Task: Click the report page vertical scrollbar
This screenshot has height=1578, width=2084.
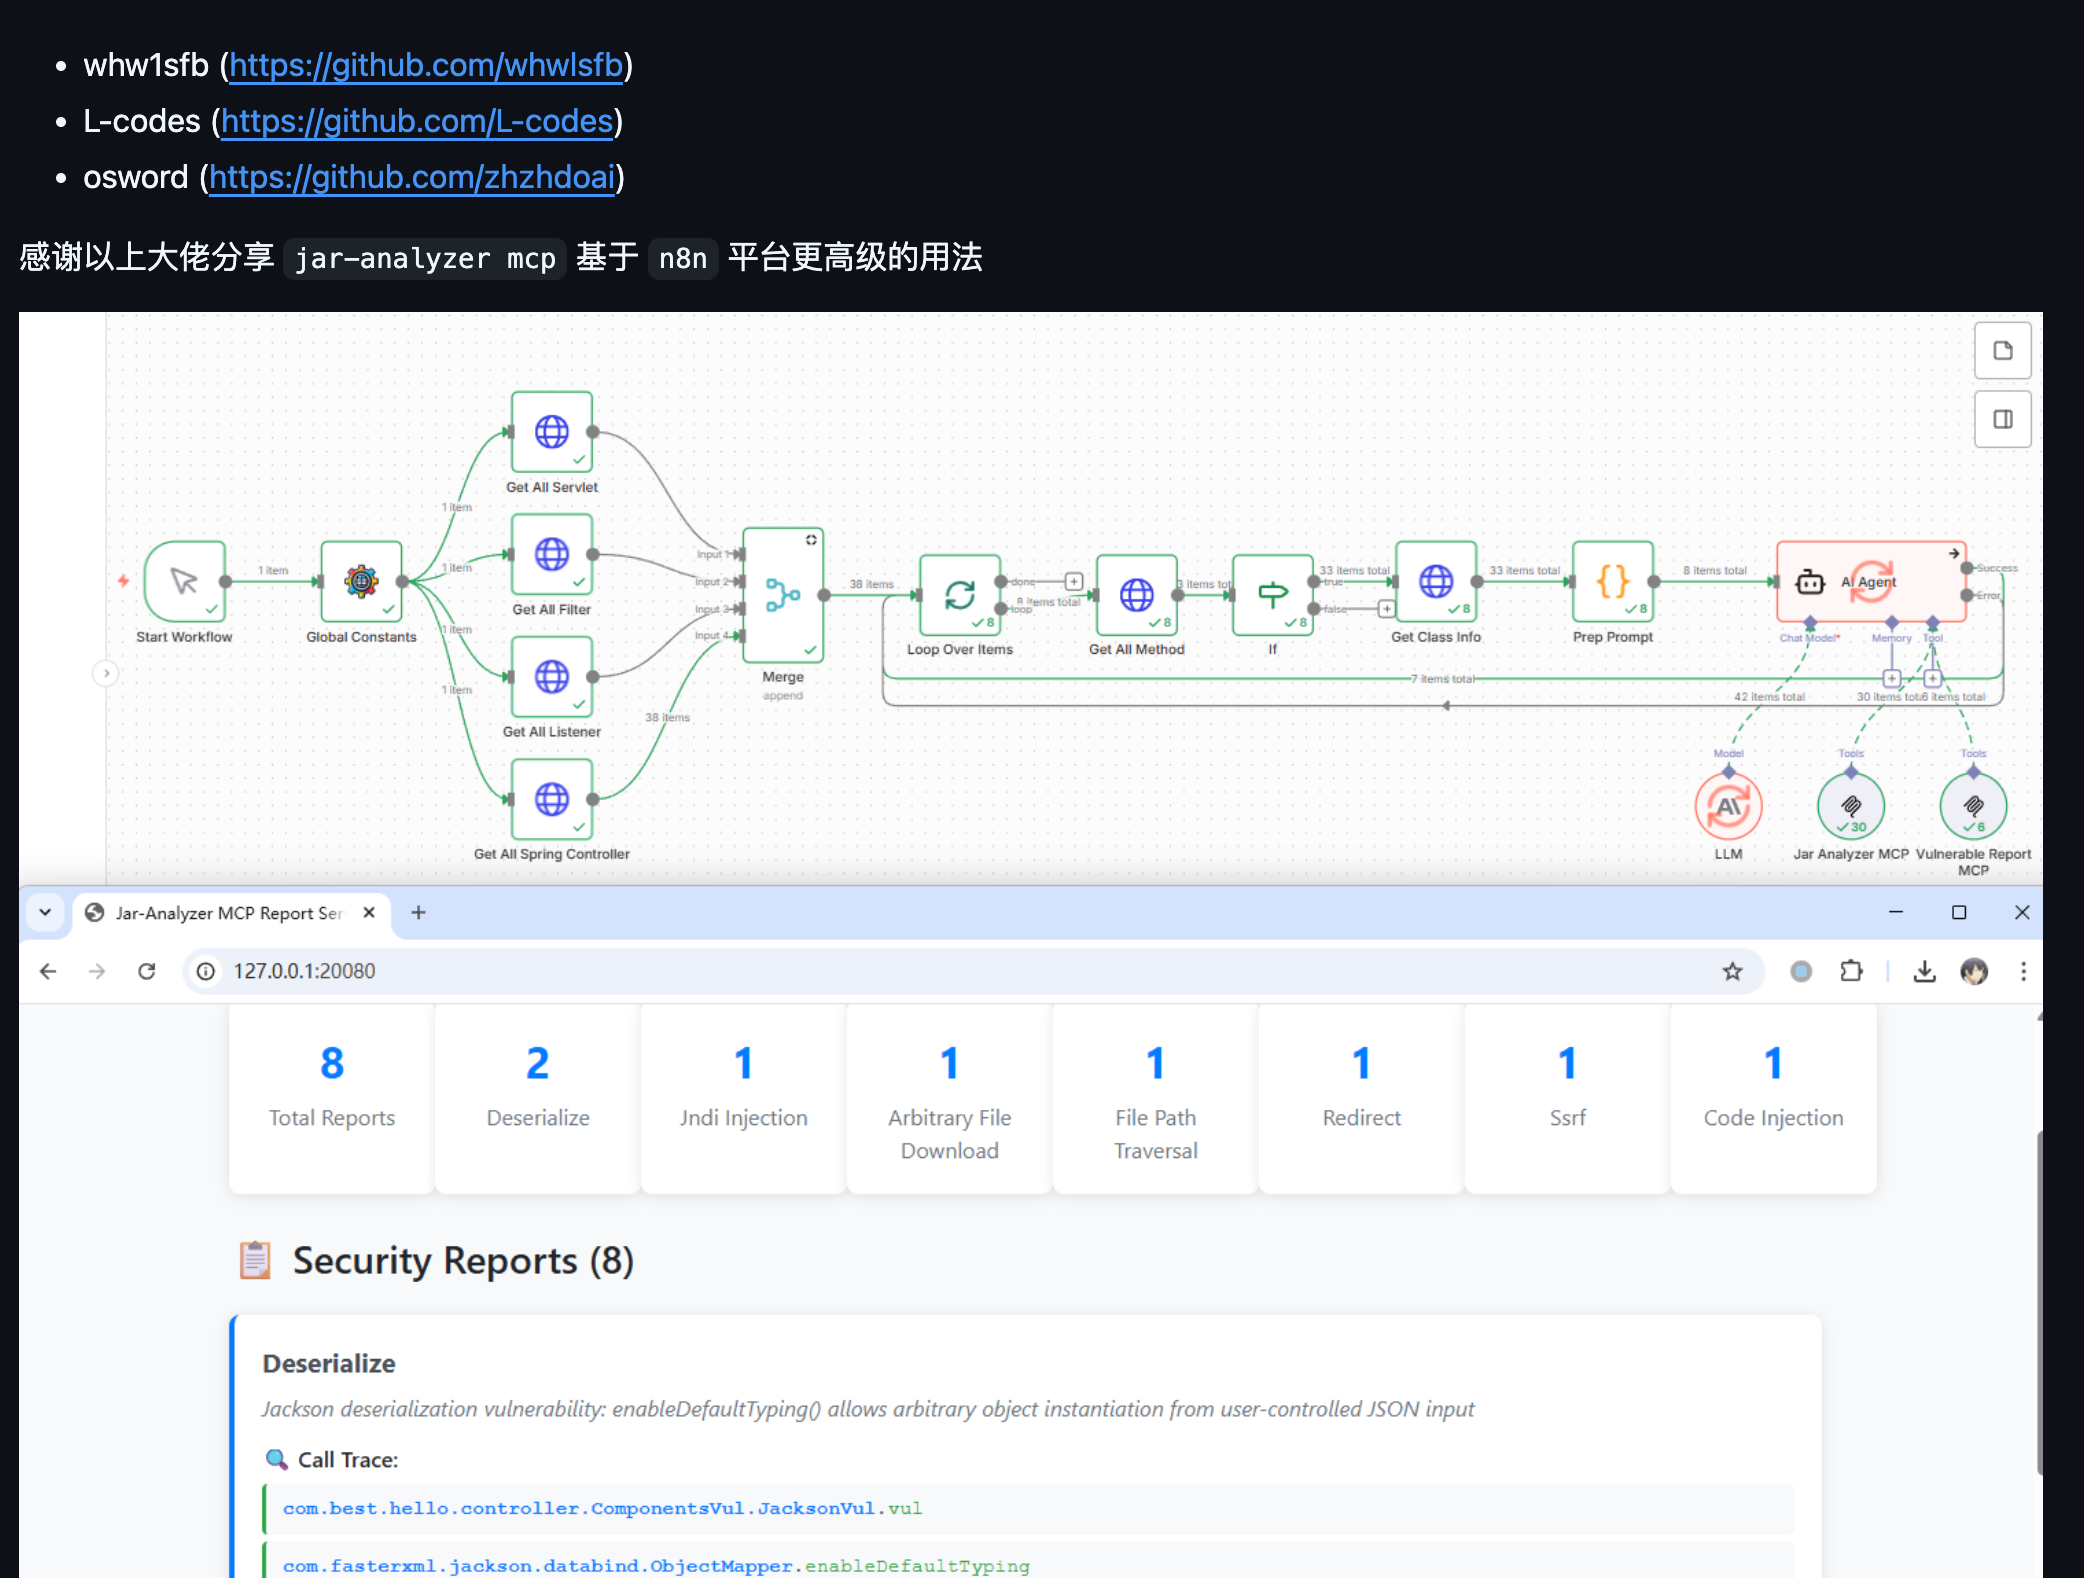Action: [x=2039, y=1302]
